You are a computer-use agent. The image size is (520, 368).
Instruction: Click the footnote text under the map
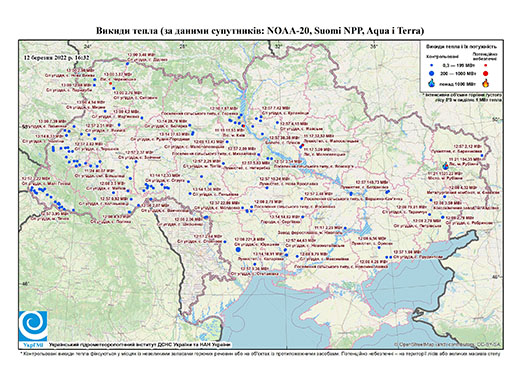pyautogui.click(x=260, y=353)
